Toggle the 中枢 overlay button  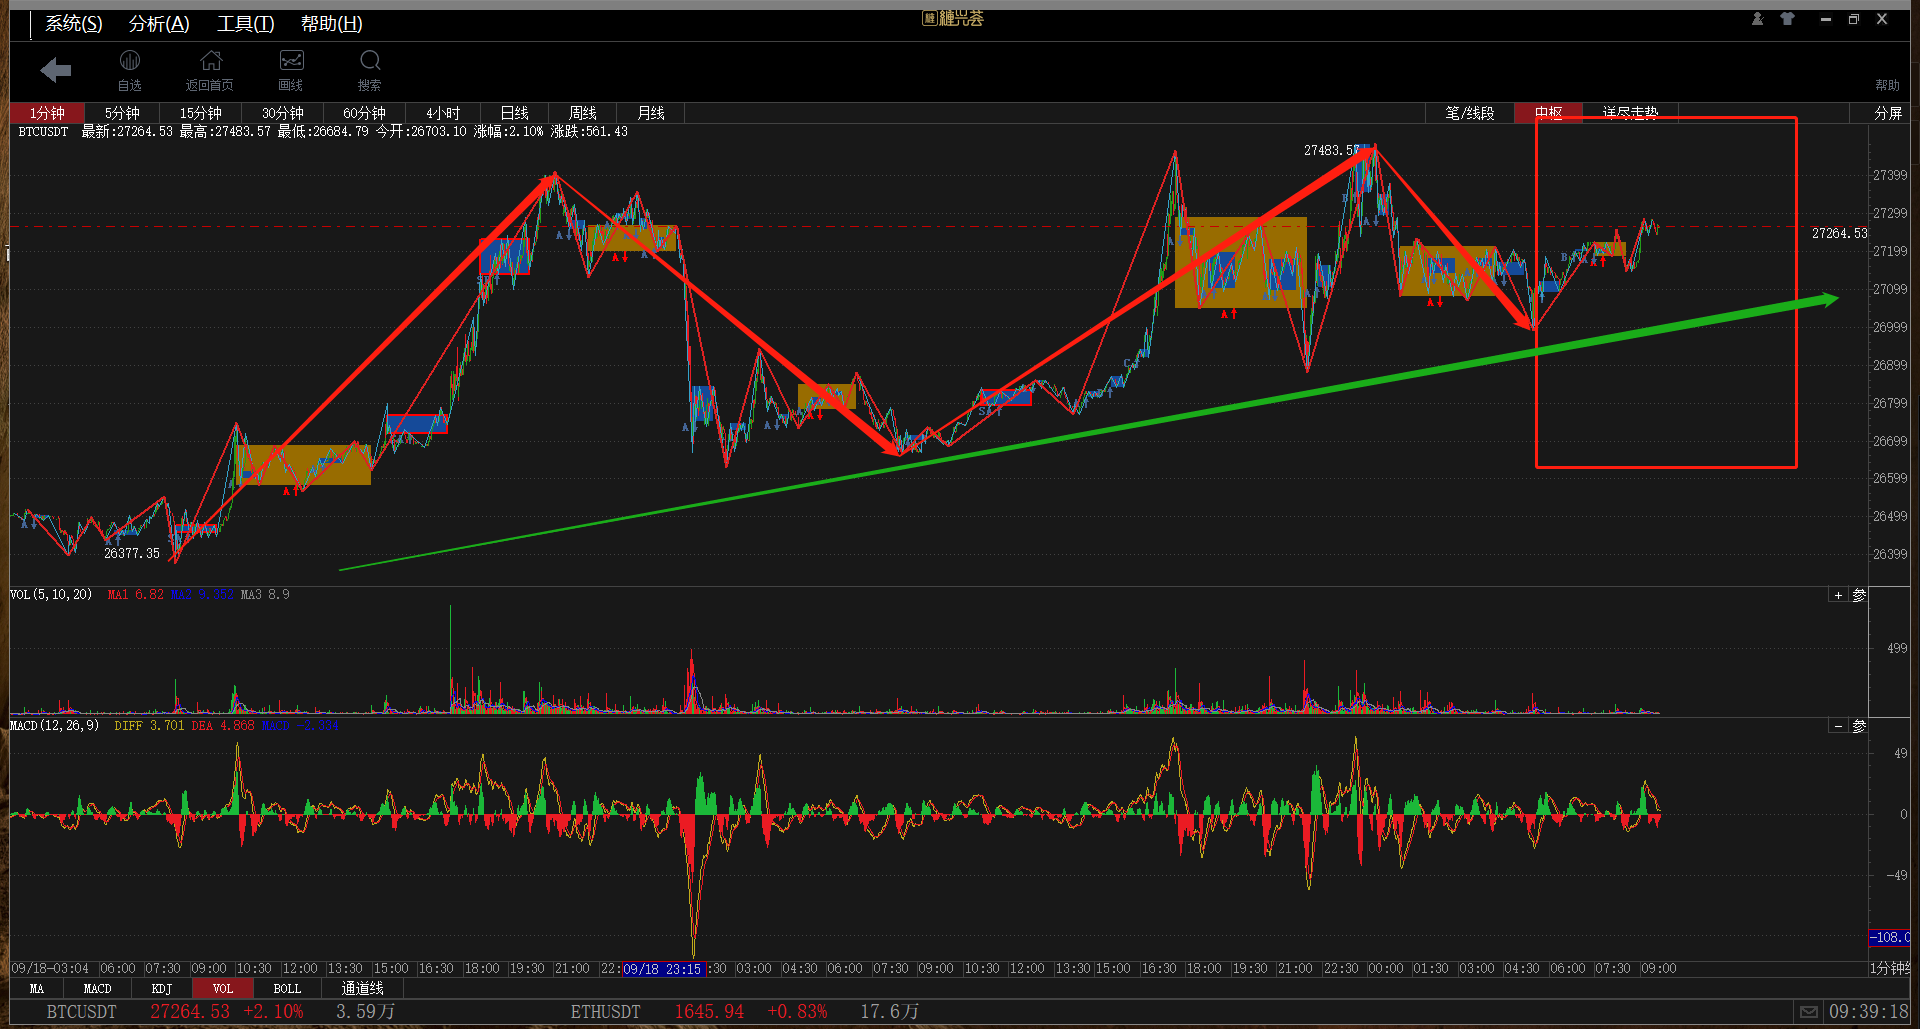pyautogui.click(x=1549, y=113)
